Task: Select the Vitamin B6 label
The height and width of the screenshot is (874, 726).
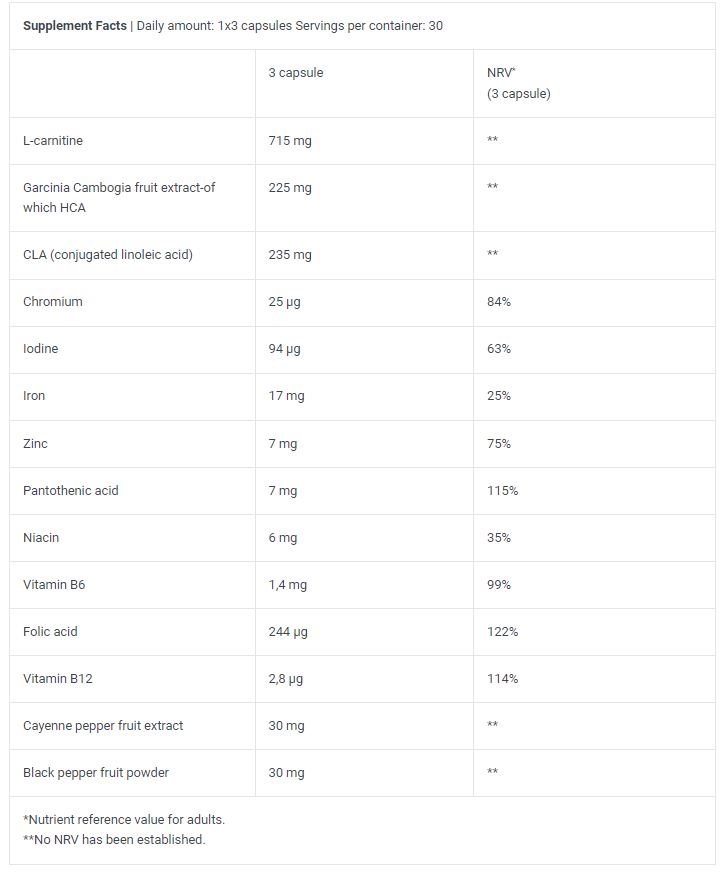Action: tap(54, 585)
